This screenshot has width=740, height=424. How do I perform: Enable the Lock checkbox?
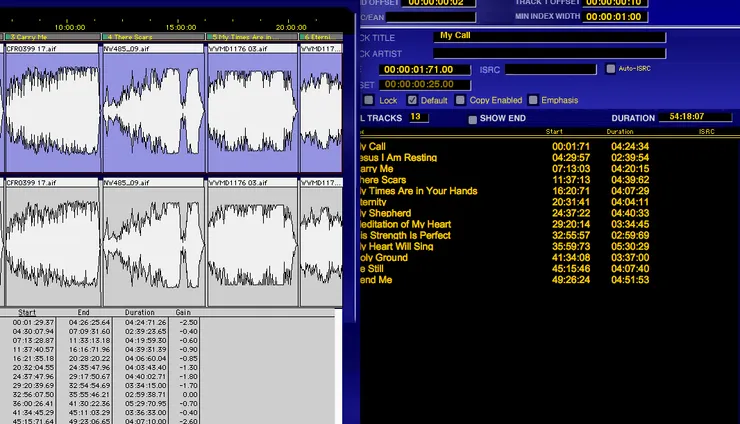pyautogui.click(x=369, y=100)
